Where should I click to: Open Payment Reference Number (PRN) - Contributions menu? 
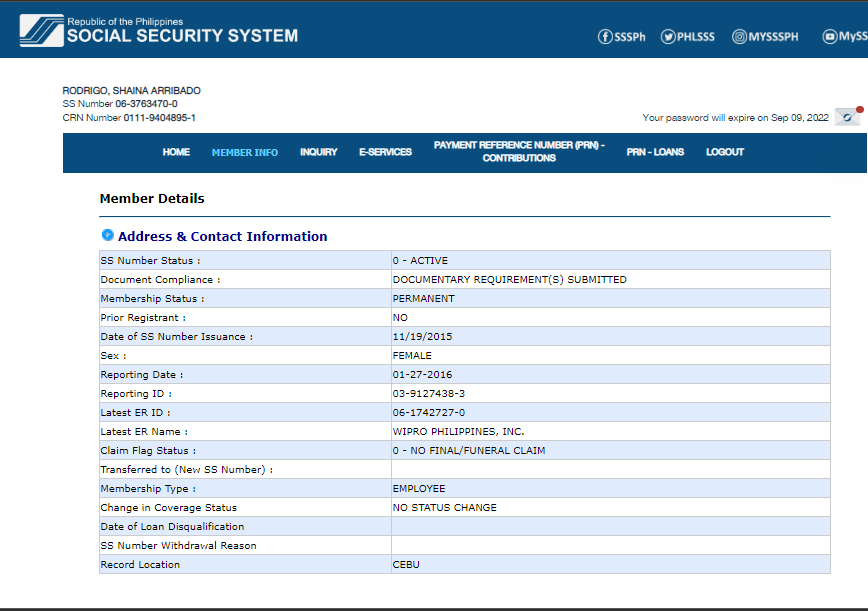(x=519, y=152)
